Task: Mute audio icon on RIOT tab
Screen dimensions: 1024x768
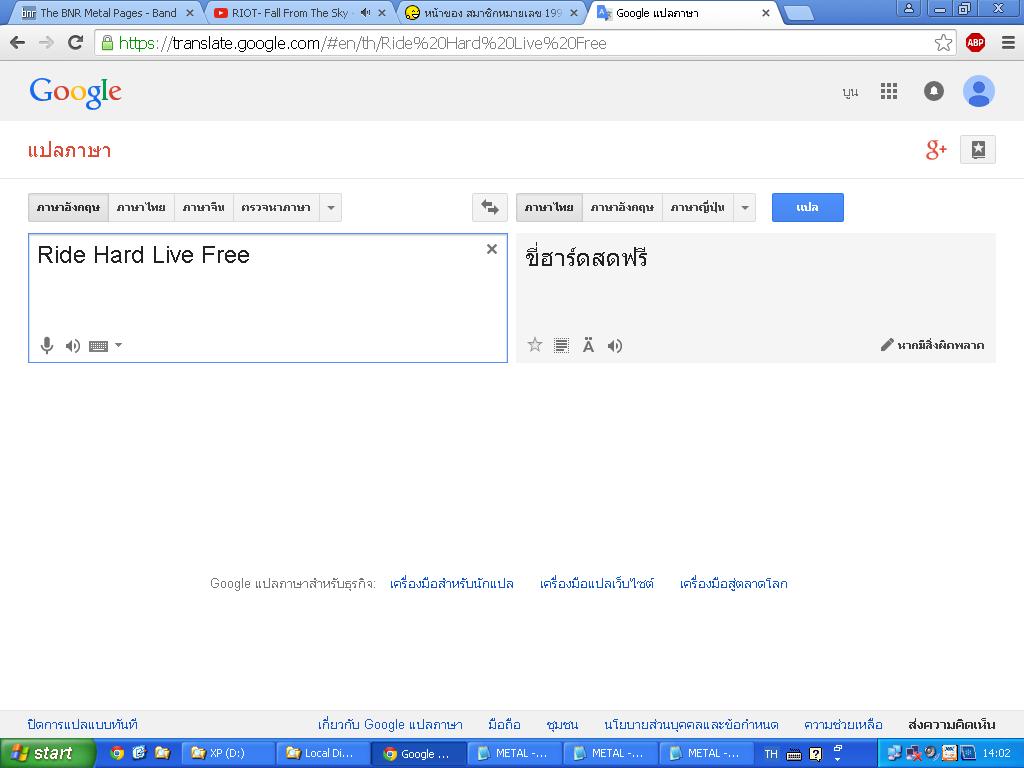Action: (365, 12)
